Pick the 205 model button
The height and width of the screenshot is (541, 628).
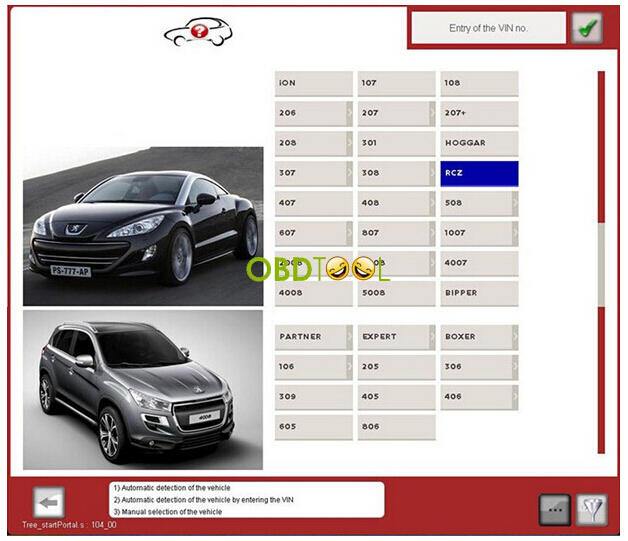click(x=397, y=367)
